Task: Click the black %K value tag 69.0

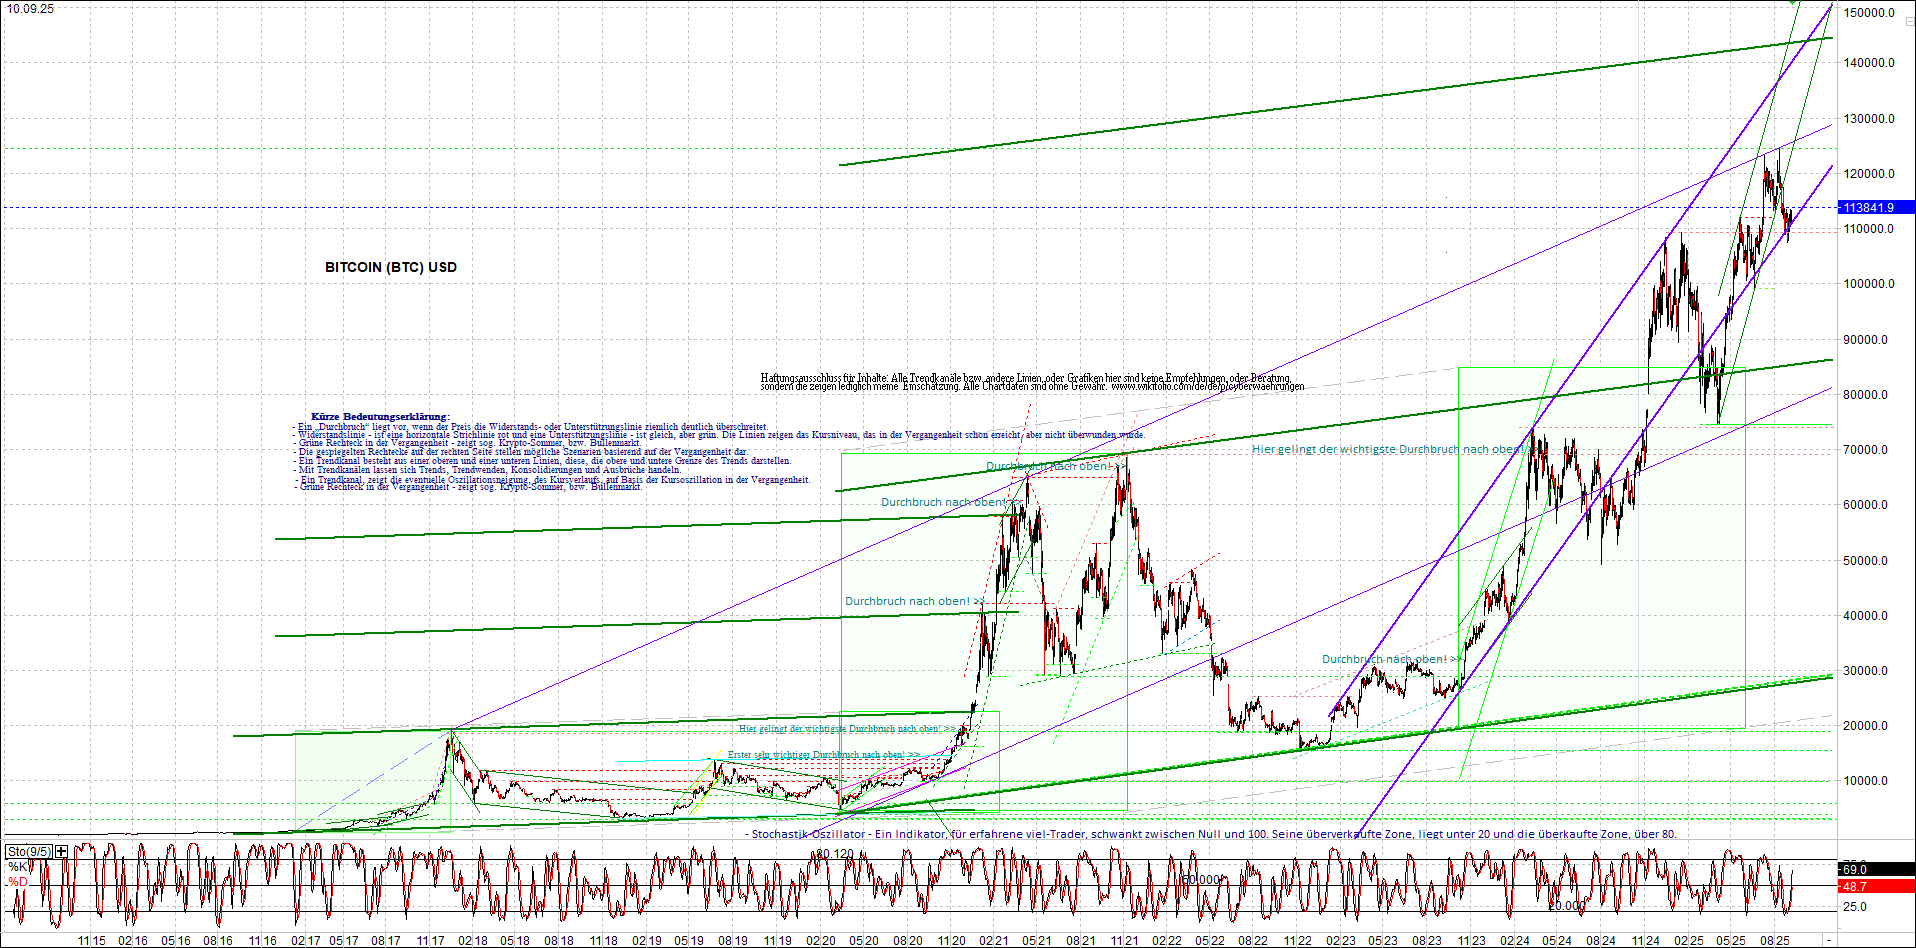Action: [x=1876, y=869]
